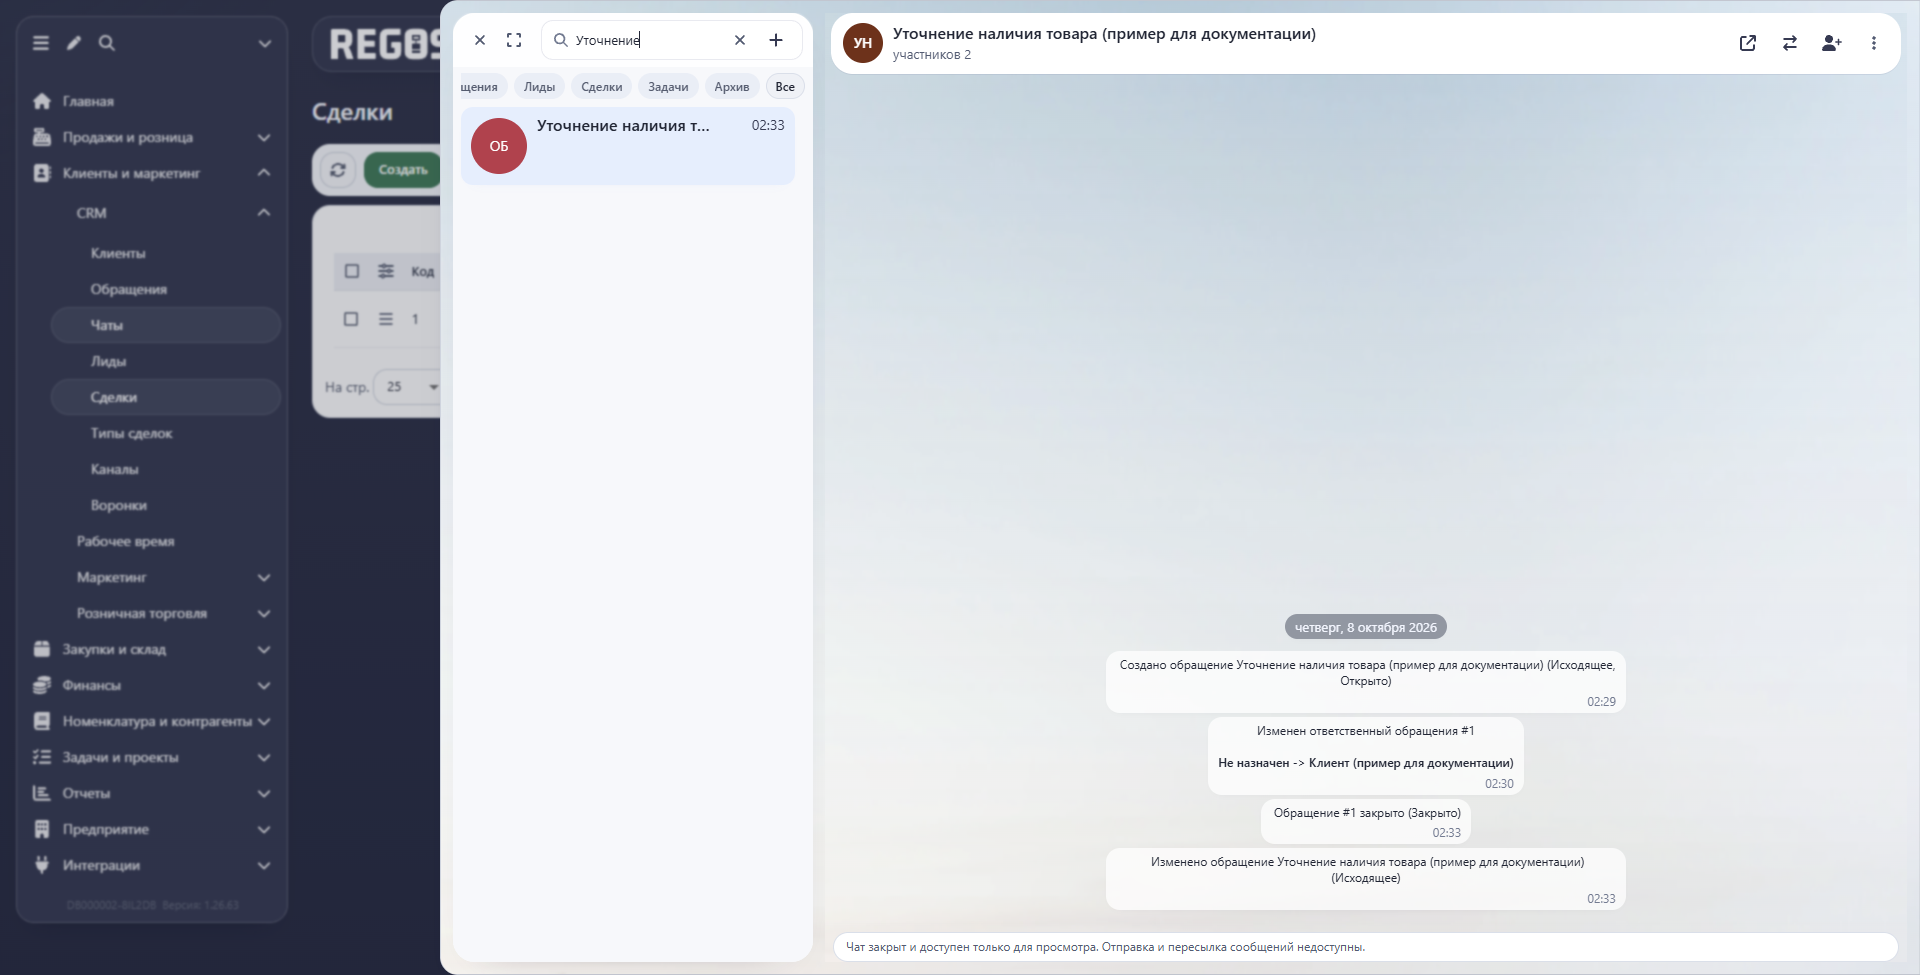Viewport: 1920px width, 975px height.
Task: Click the Создать button
Action: 403,170
